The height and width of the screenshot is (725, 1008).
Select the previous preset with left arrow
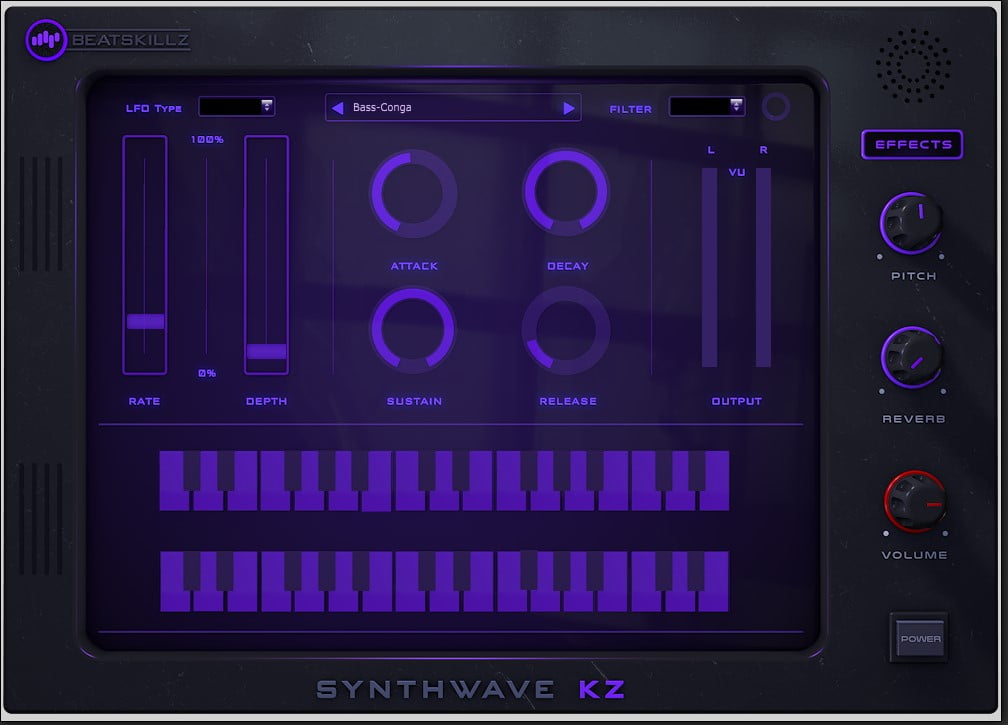(338, 108)
